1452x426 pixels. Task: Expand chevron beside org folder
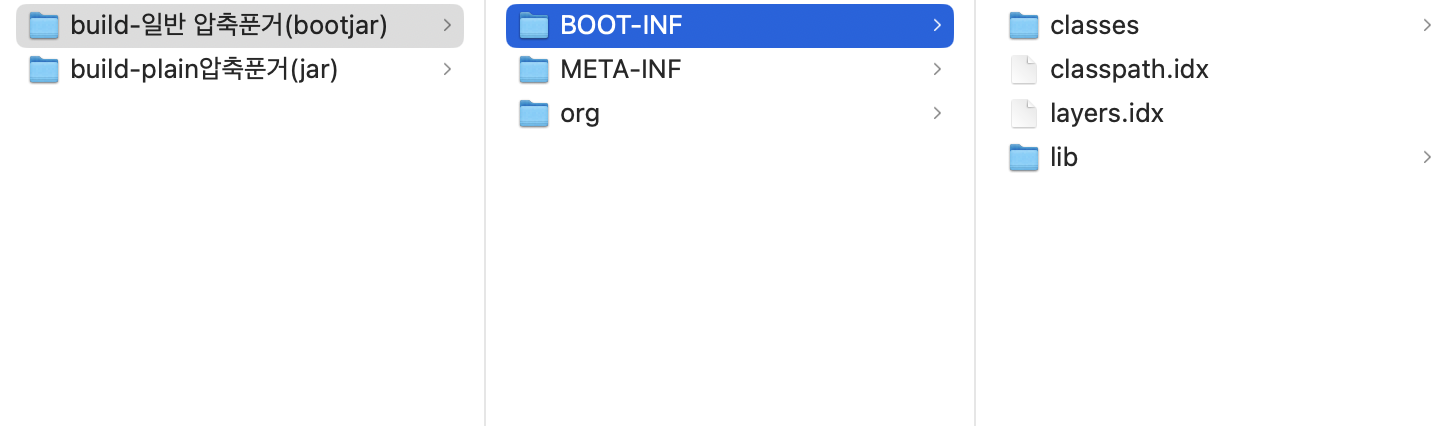(x=937, y=114)
